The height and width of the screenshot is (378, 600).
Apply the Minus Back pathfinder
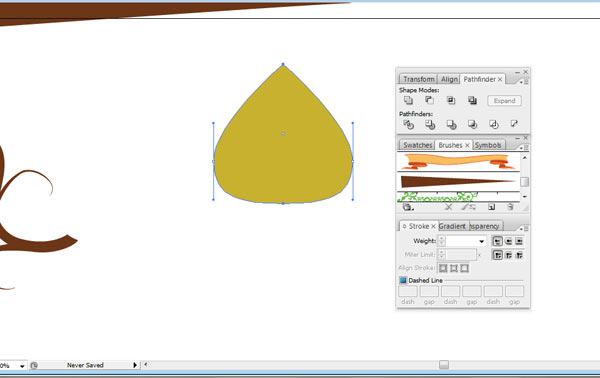(514, 124)
